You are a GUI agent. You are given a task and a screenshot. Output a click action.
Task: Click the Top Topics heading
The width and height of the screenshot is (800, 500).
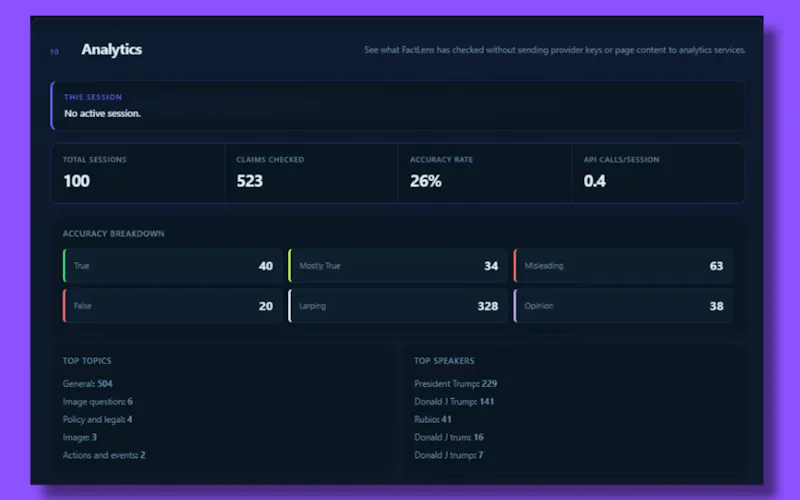[87, 361]
